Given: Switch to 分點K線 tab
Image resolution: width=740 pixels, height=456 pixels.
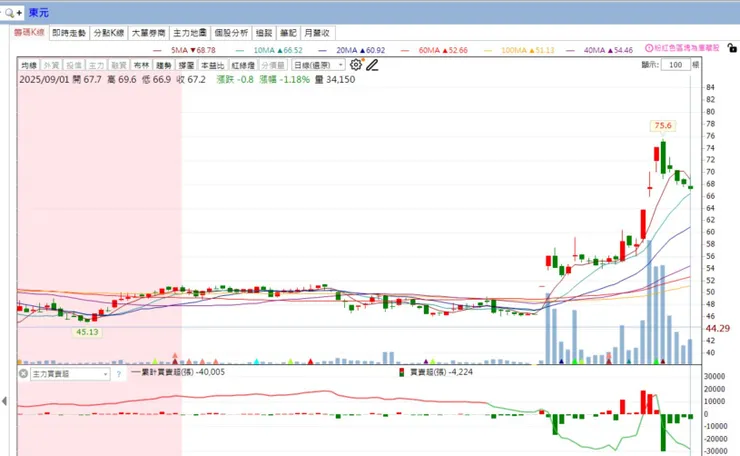Looking at the screenshot, I should click(109, 33).
